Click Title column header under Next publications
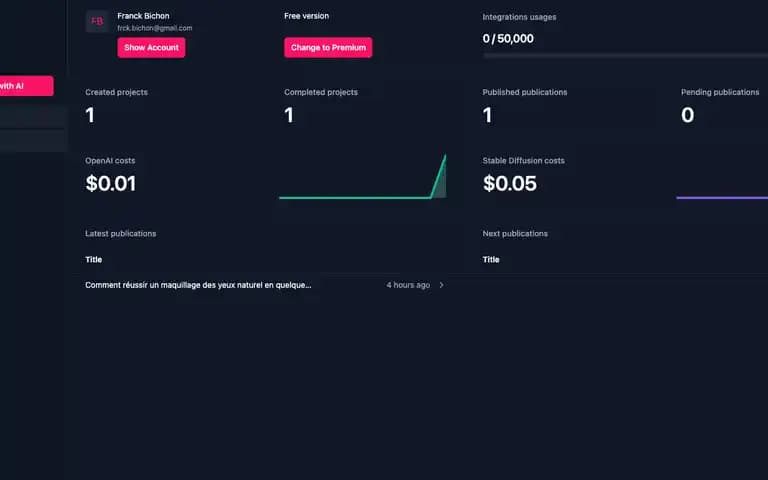The height and width of the screenshot is (480, 768). click(491, 260)
